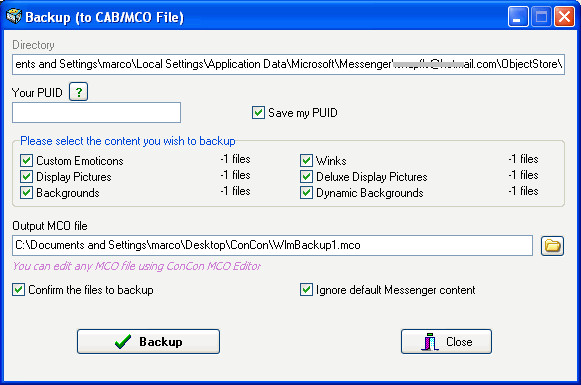Click into the Your PUID text field
This screenshot has width=581, height=385.
96,113
